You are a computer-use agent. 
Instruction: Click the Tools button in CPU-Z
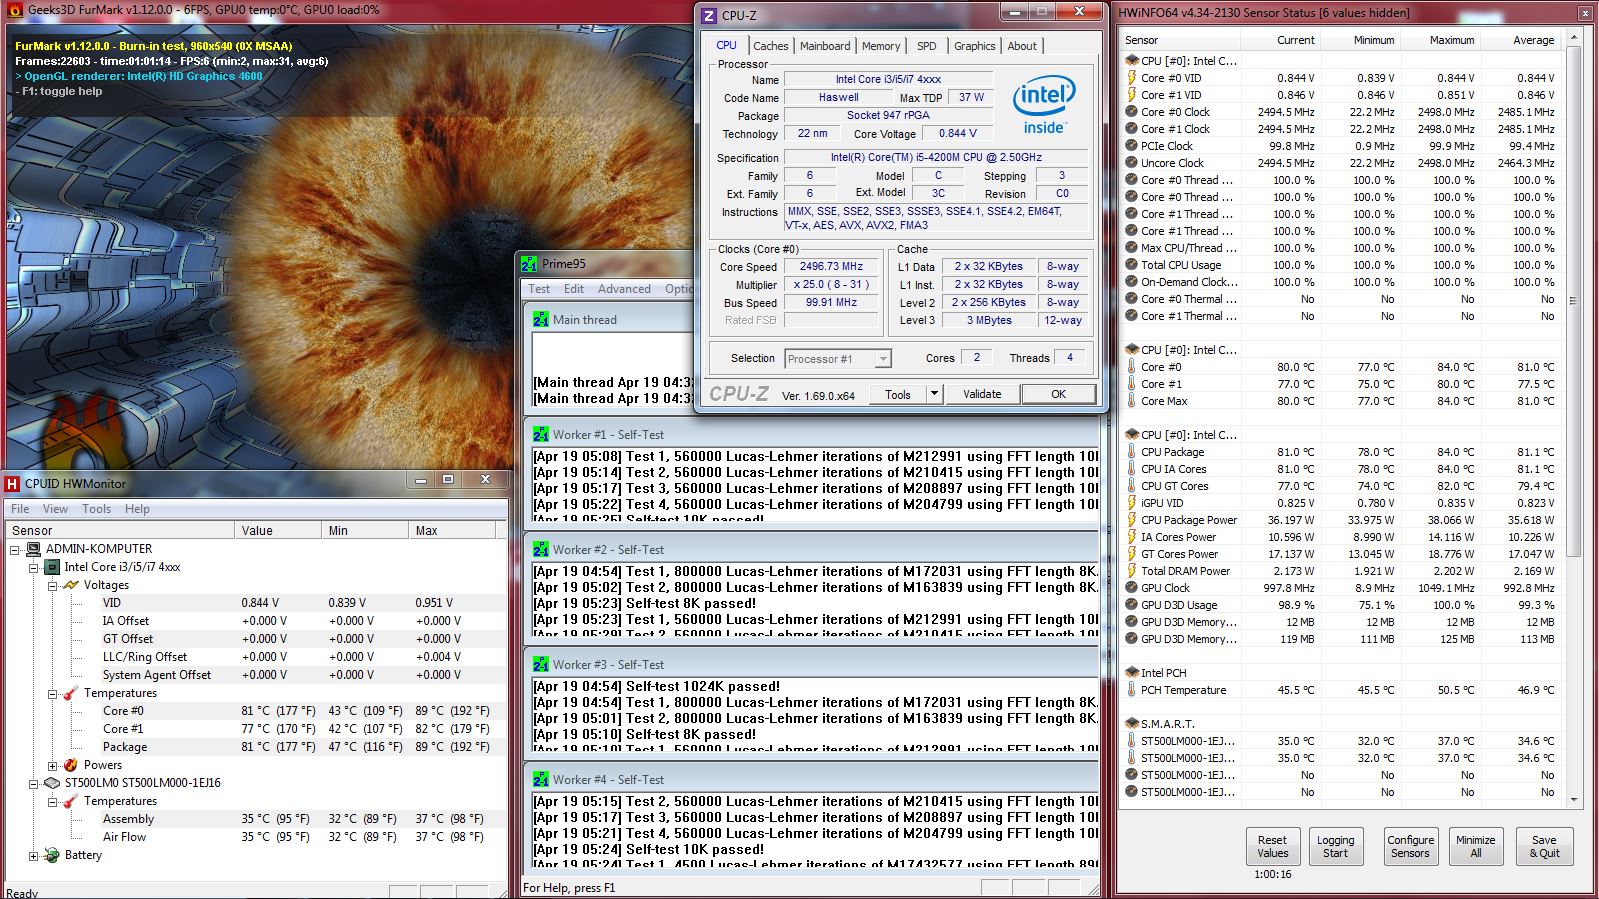tap(898, 395)
